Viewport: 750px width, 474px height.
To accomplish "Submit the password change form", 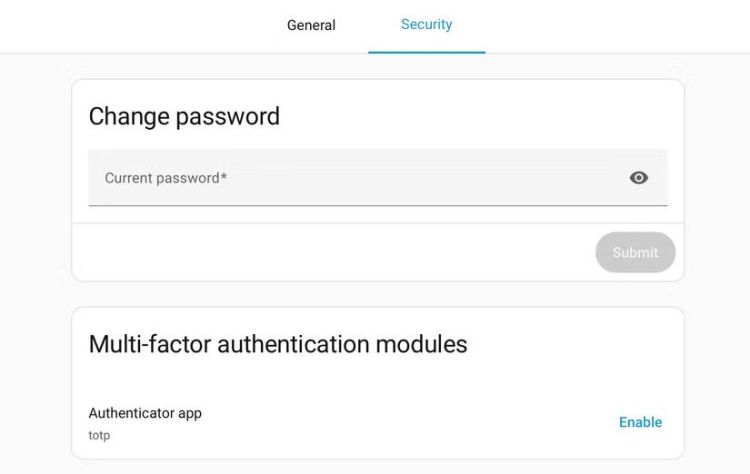I will tap(635, 253).
